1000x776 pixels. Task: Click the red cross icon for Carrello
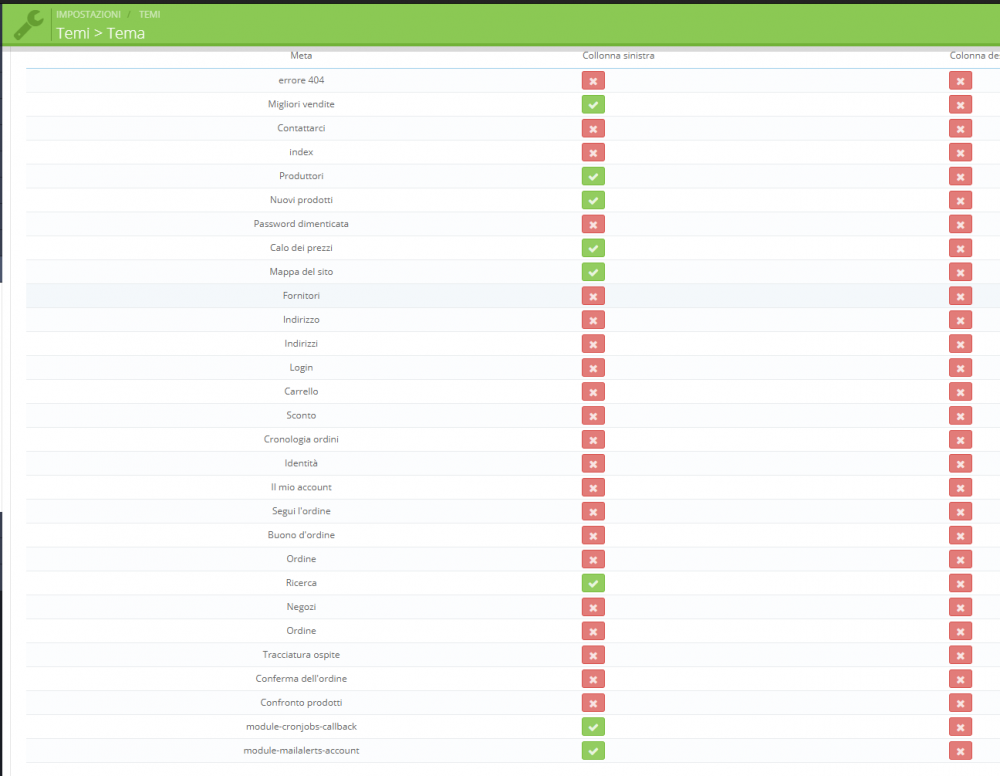(x=593, y=391)
